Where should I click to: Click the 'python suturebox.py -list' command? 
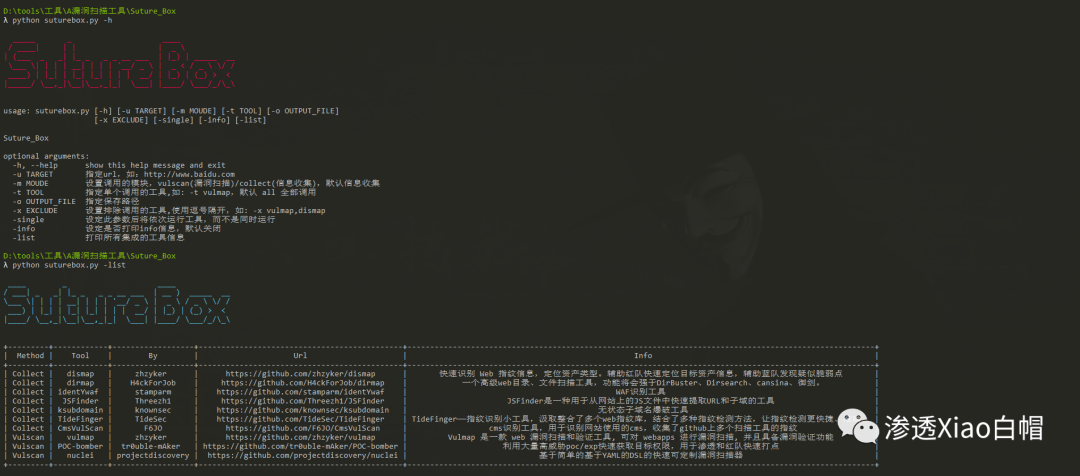[69, 265]
